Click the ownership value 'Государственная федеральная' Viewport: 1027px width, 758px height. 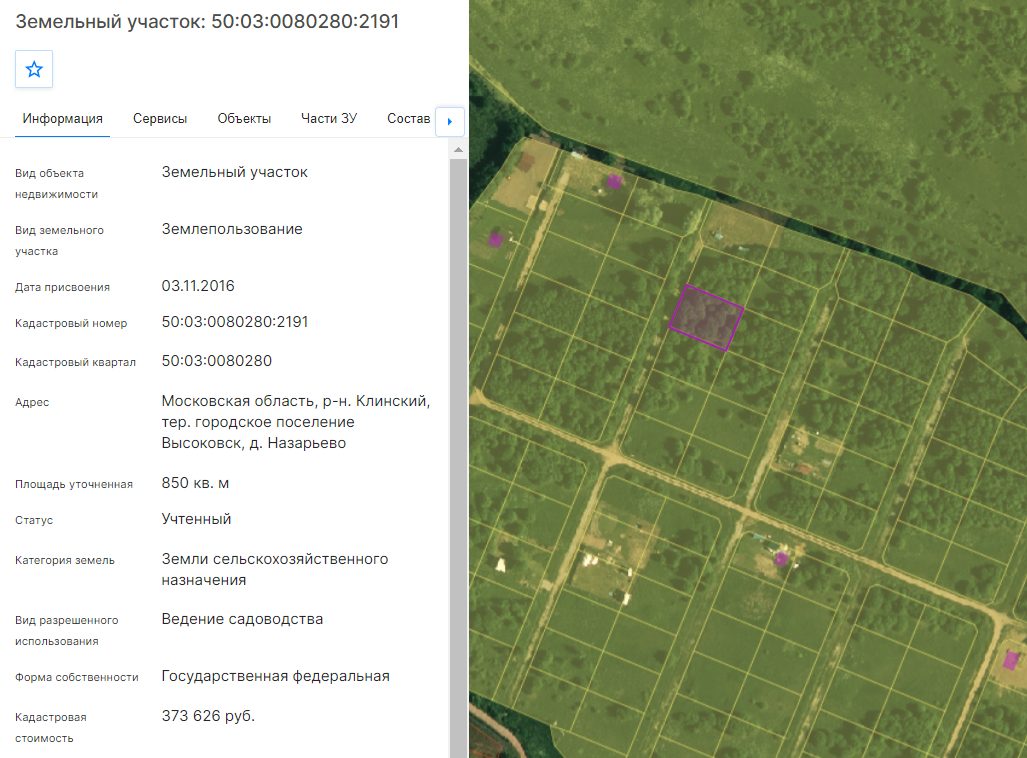coord(275,676)
